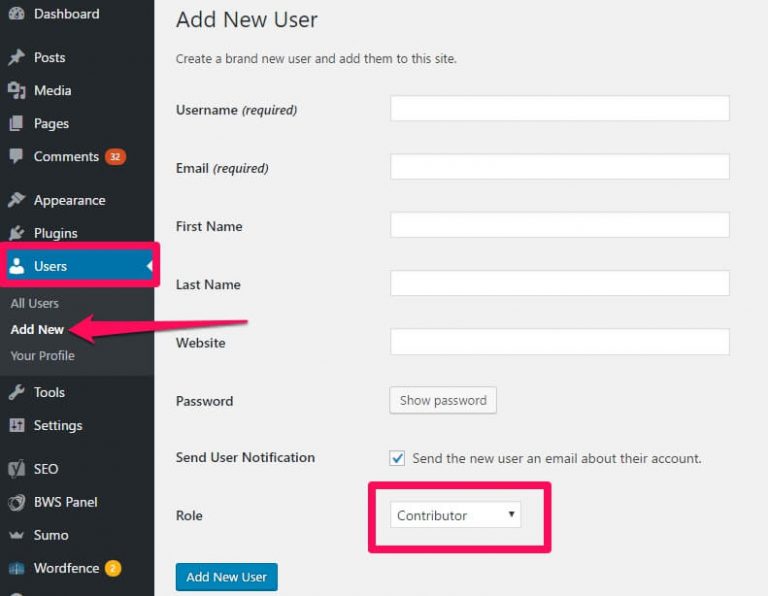
Task: Click the Pages icon in sidebar
Action: pos(16,123)
